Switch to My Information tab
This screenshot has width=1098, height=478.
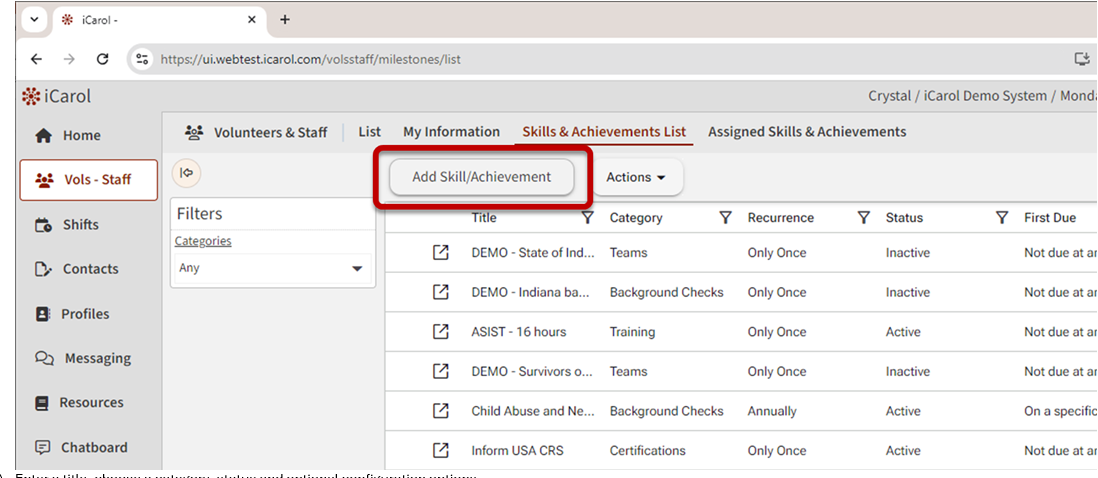[x=451, y=132]
